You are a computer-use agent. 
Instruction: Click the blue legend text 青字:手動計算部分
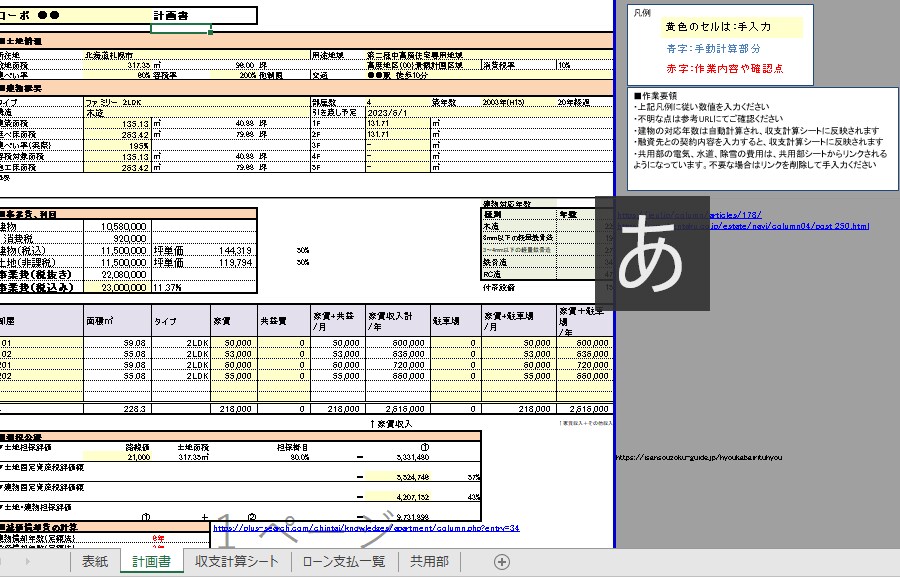[x=713, y=48]
